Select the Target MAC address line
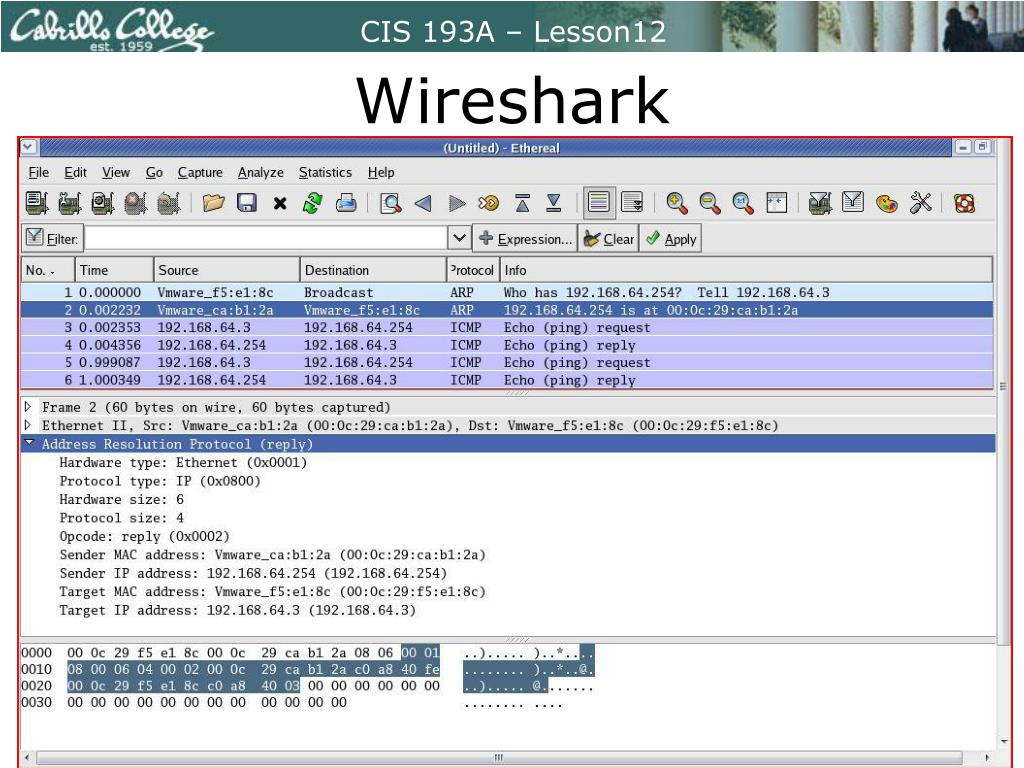 pos(272,592)
